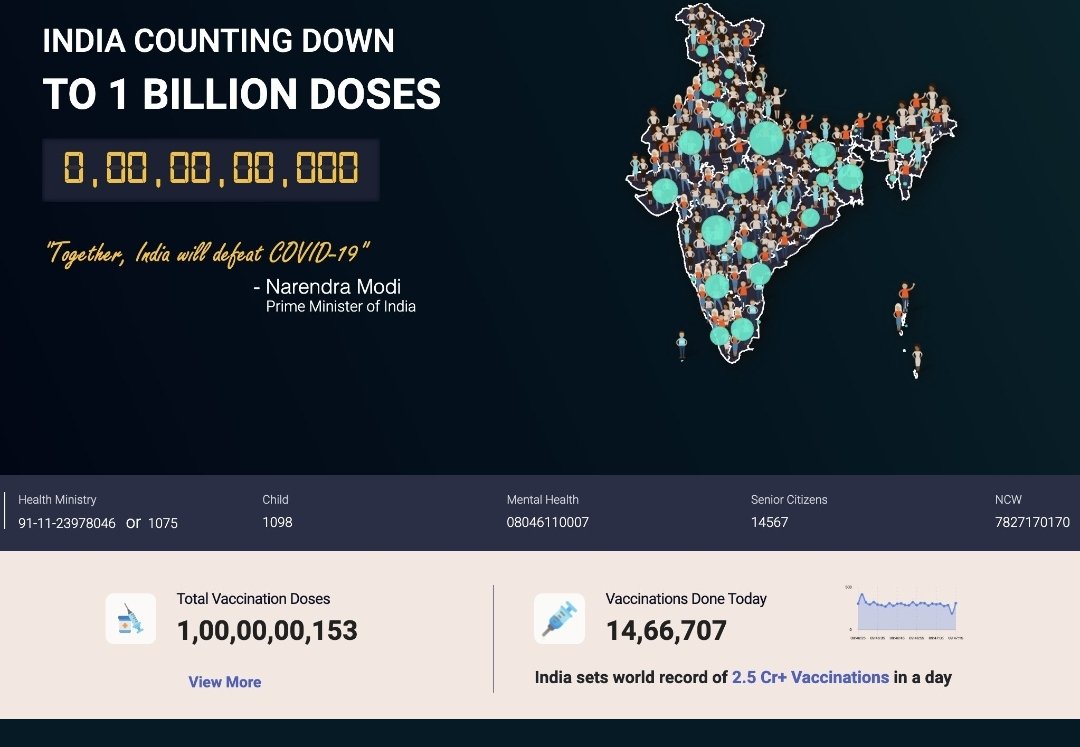Click the syringe icon beside Vaccinations Done Today
The width and height of the screenshot is (1080, 747).
tap(559, 618)
